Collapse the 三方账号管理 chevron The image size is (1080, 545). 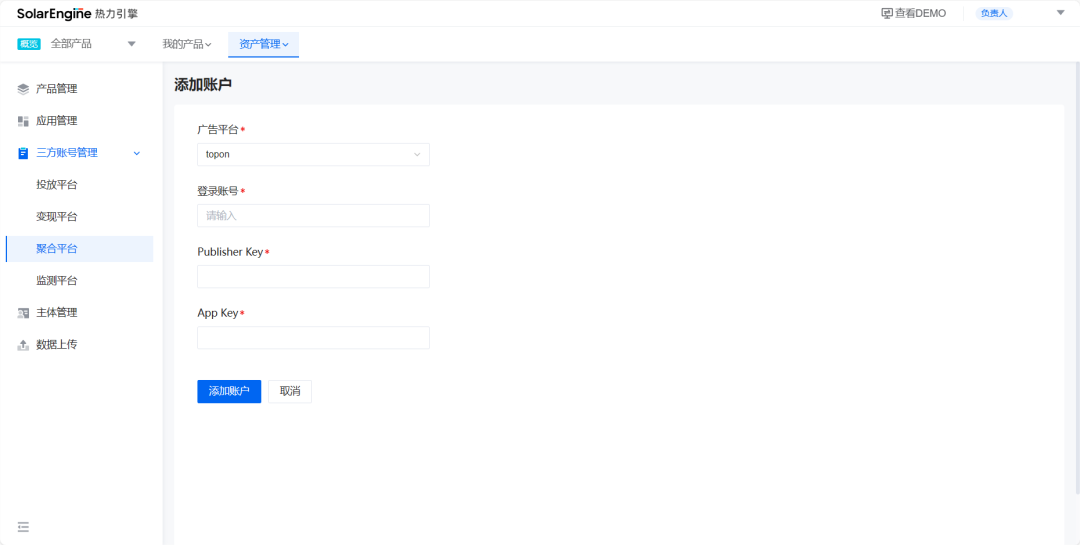(136, 153)
